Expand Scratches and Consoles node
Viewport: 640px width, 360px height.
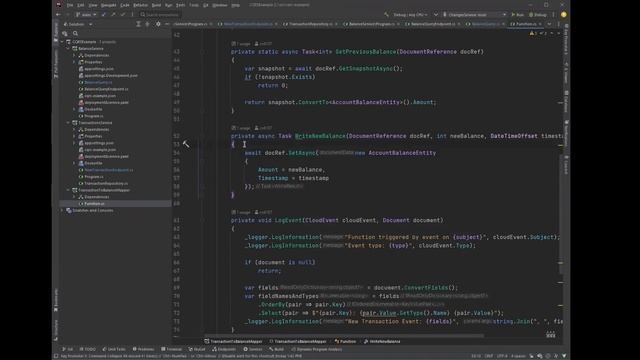pyautogui.click(x=62, y=210)
